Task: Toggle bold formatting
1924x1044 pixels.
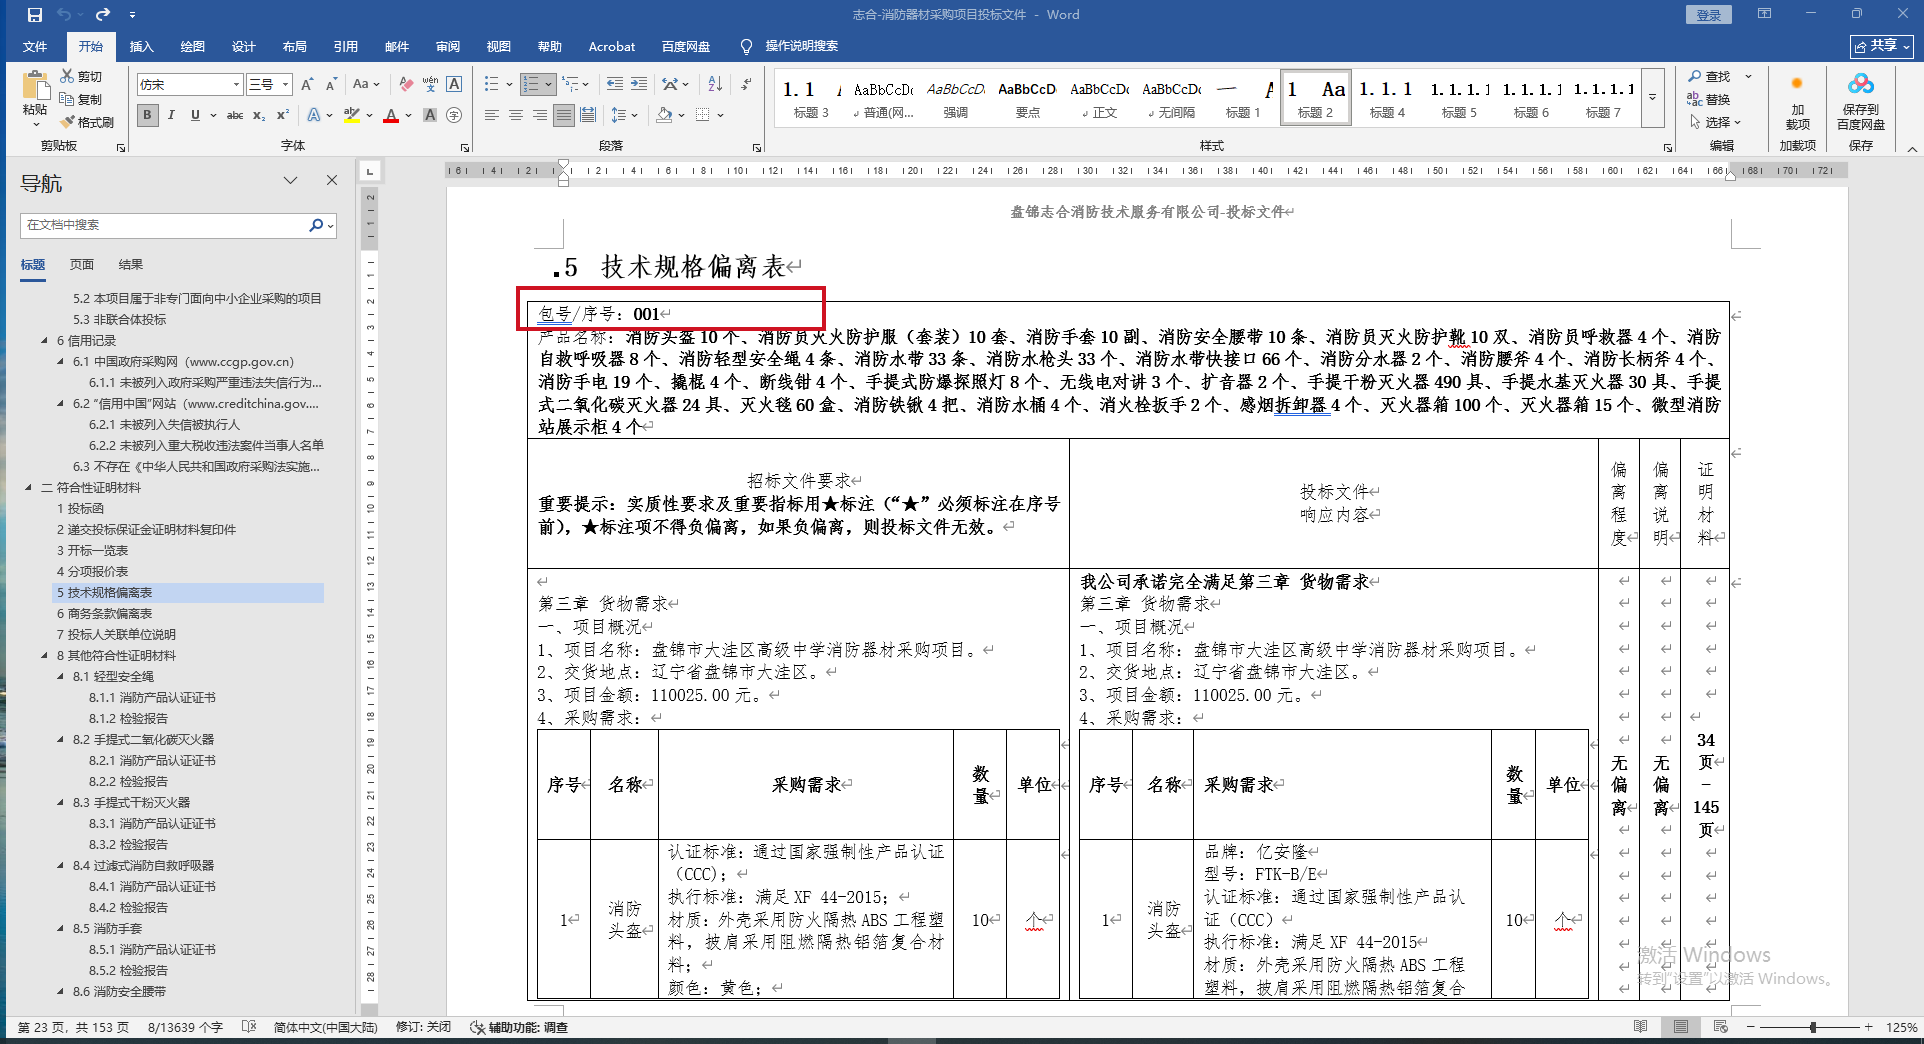Action: click(147, 115)
